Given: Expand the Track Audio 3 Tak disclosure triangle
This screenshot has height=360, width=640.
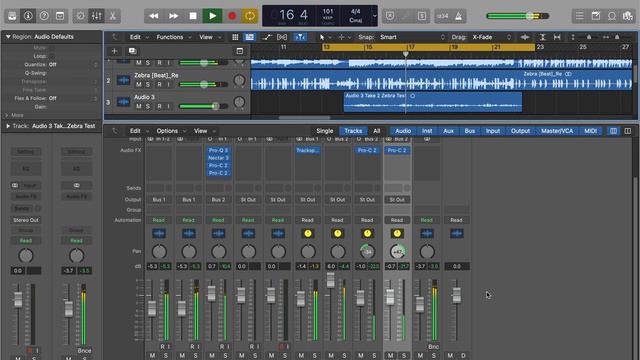Looking at the screenshot, I should (8, 126).
